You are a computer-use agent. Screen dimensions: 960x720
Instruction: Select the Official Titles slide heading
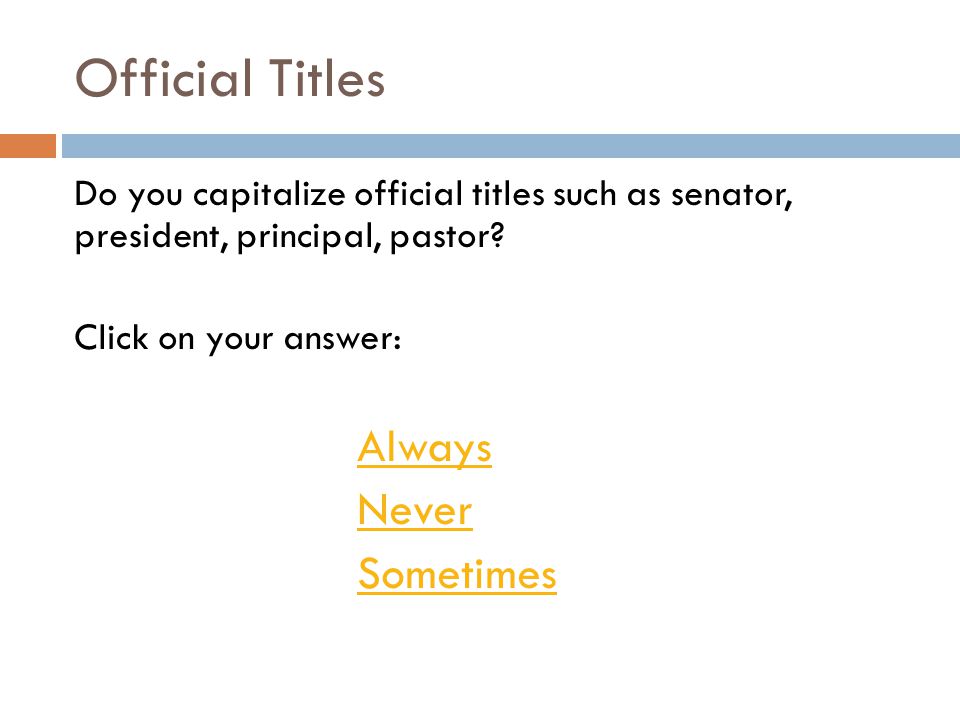pos(230,78)
